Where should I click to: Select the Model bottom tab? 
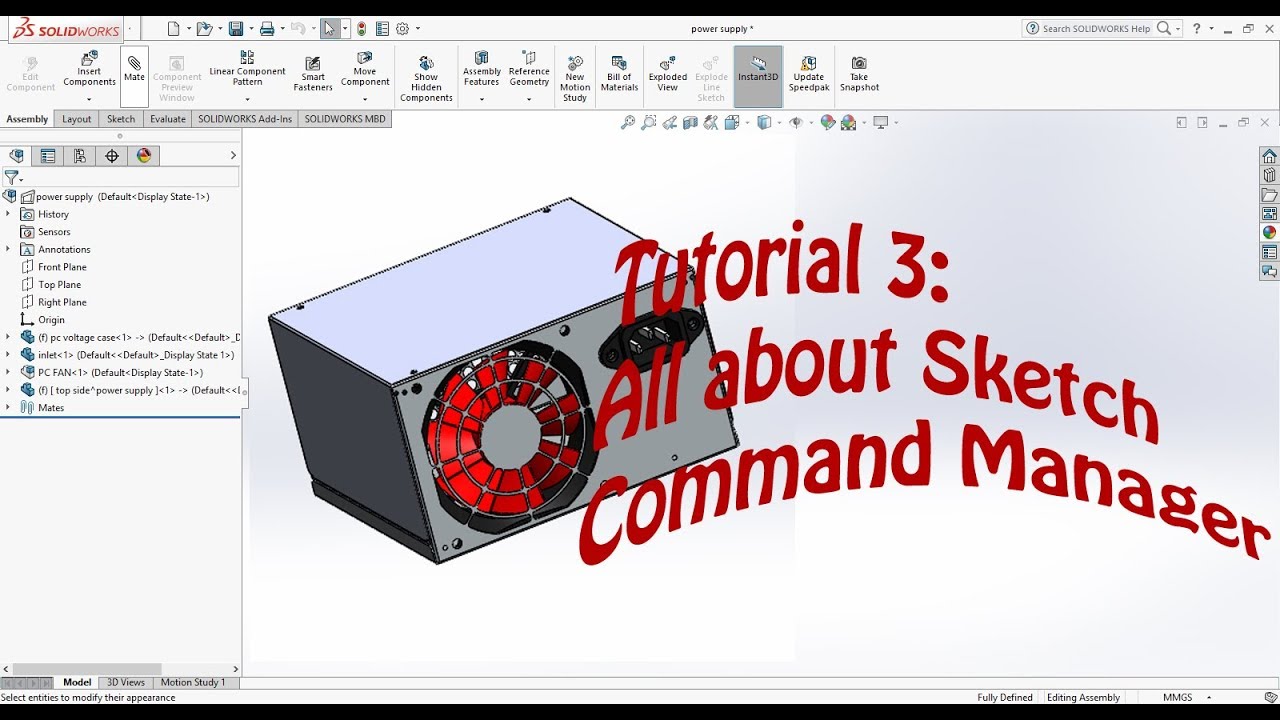click(77, 683)
